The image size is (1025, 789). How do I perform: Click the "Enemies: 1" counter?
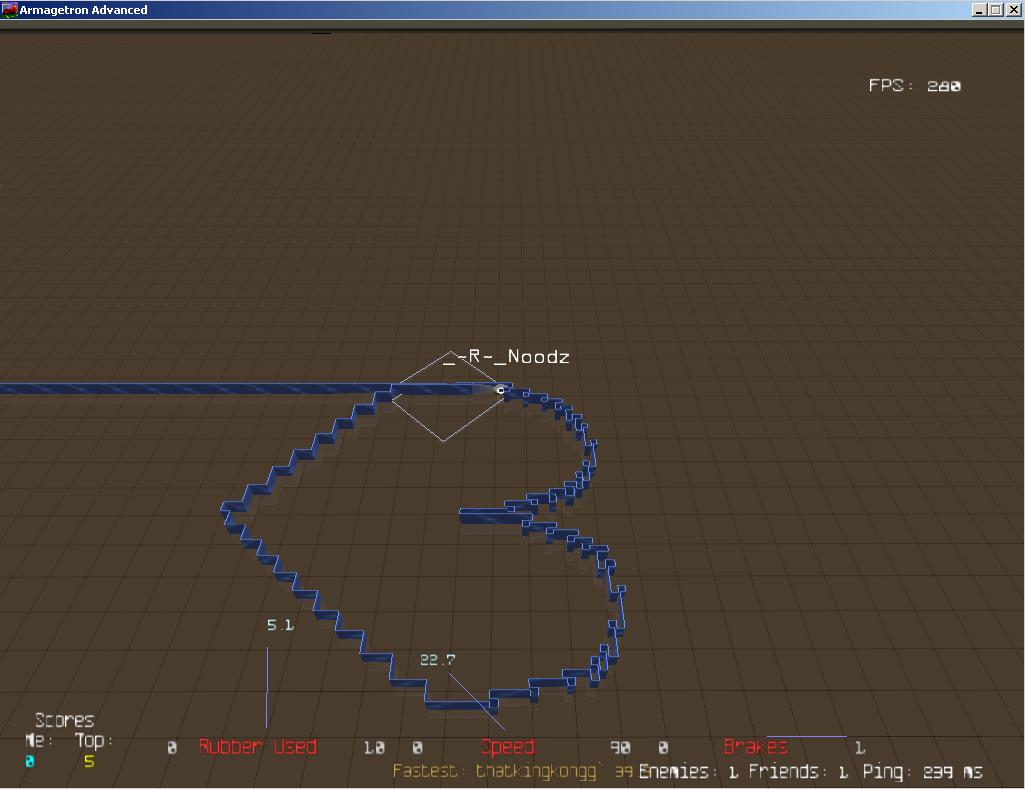tap(688, 772)
